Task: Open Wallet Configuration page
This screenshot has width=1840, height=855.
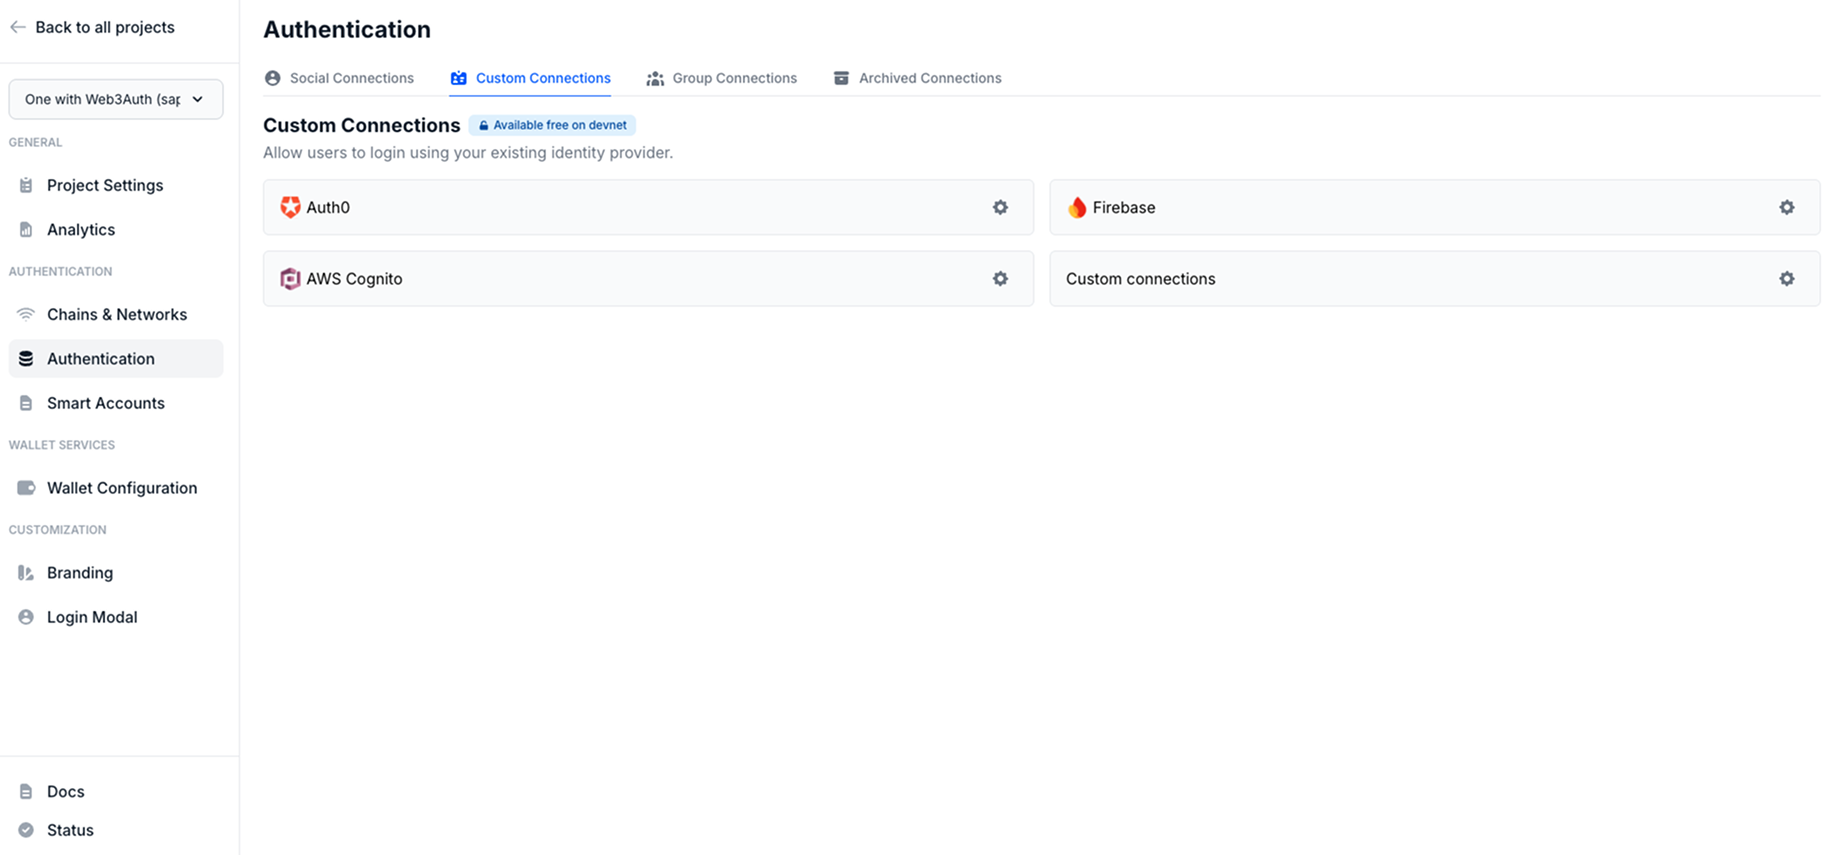Action: tap(121, 488)
